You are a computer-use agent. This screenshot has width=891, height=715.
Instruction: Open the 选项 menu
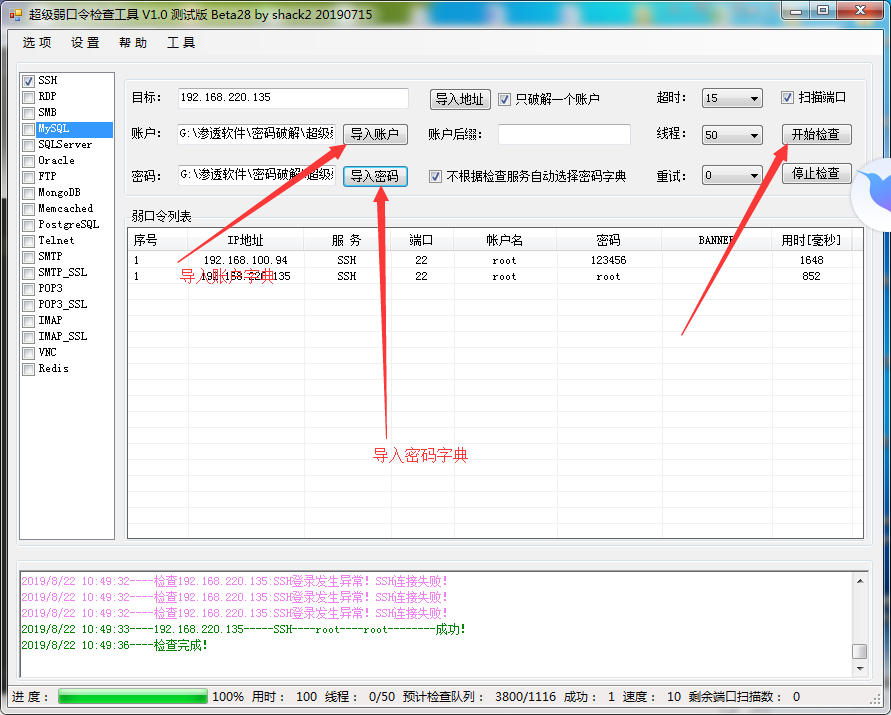click(37, 43)
